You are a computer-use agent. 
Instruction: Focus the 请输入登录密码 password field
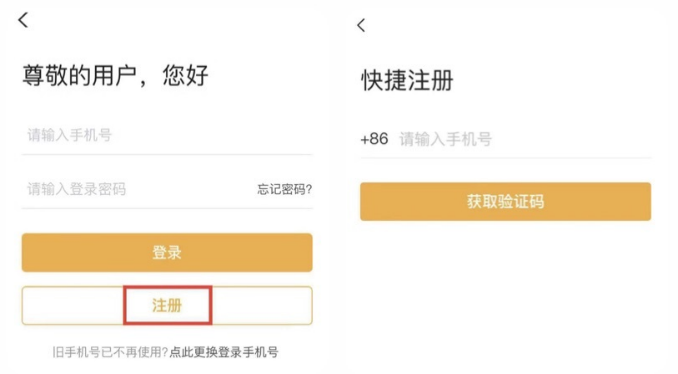coord(138,189)
